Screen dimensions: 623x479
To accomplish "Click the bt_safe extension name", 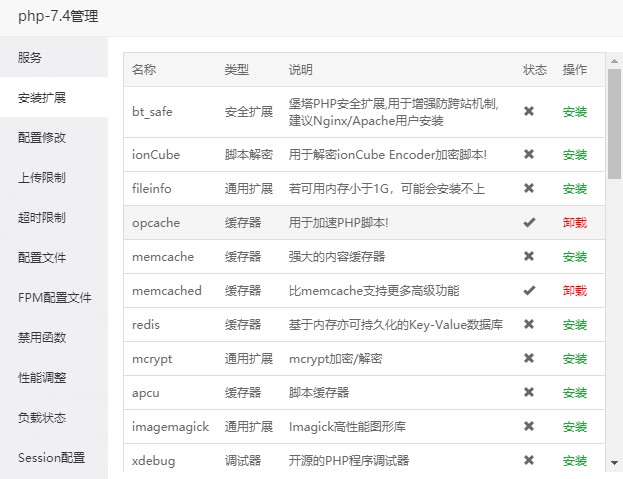I will pos(152,112).
